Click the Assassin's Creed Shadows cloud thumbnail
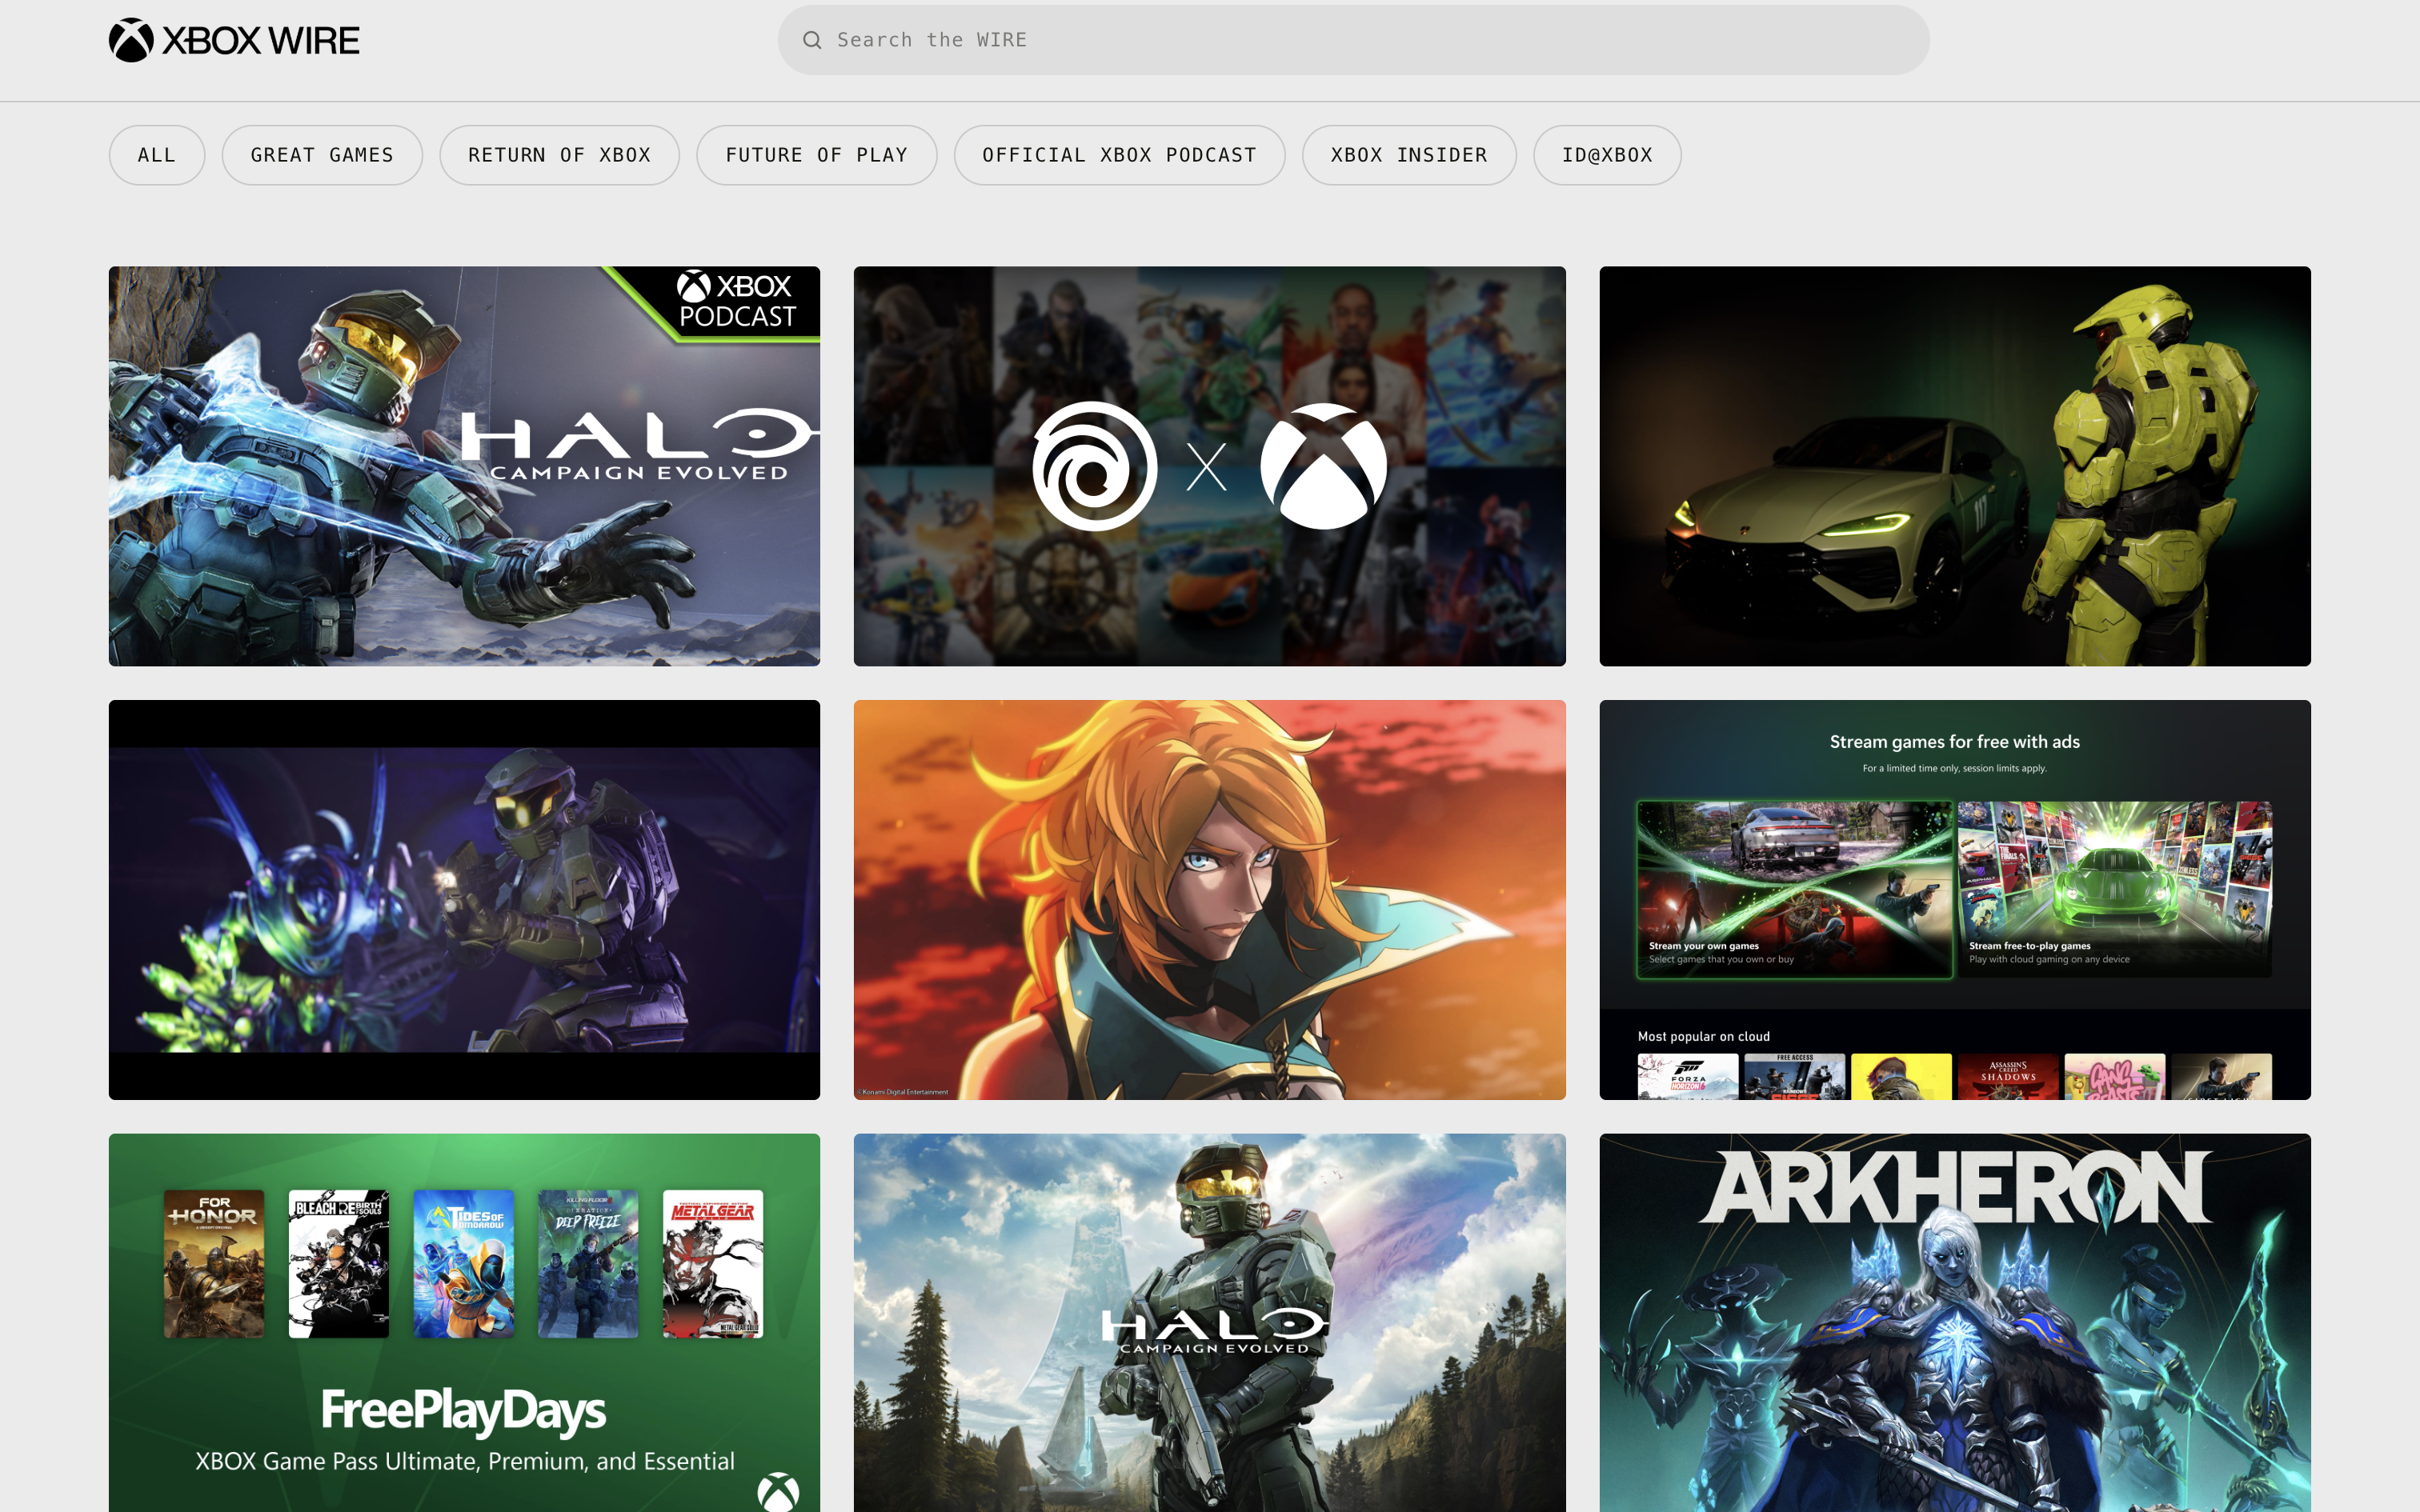The height and width of the screenshot is (1512, 2420). point(2008,1077)
